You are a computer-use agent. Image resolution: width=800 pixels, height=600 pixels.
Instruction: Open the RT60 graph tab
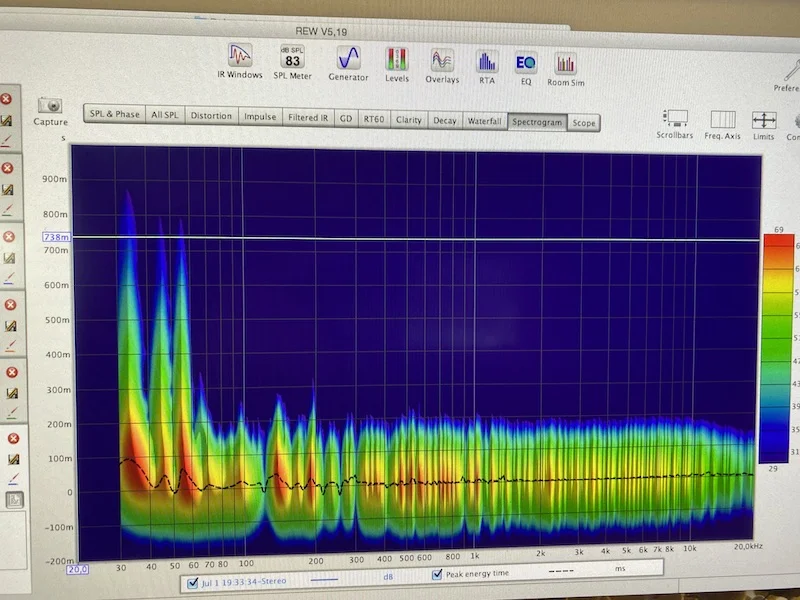click(373, 119)
